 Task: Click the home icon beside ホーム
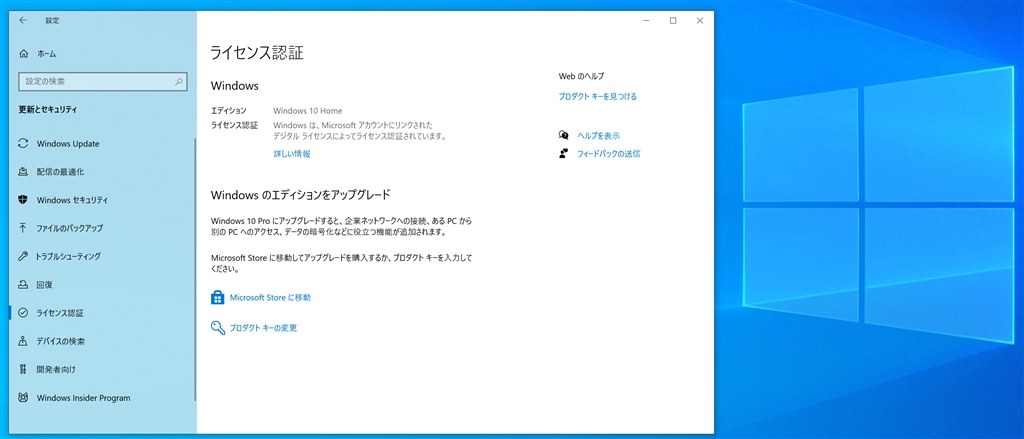coord(24,54)
